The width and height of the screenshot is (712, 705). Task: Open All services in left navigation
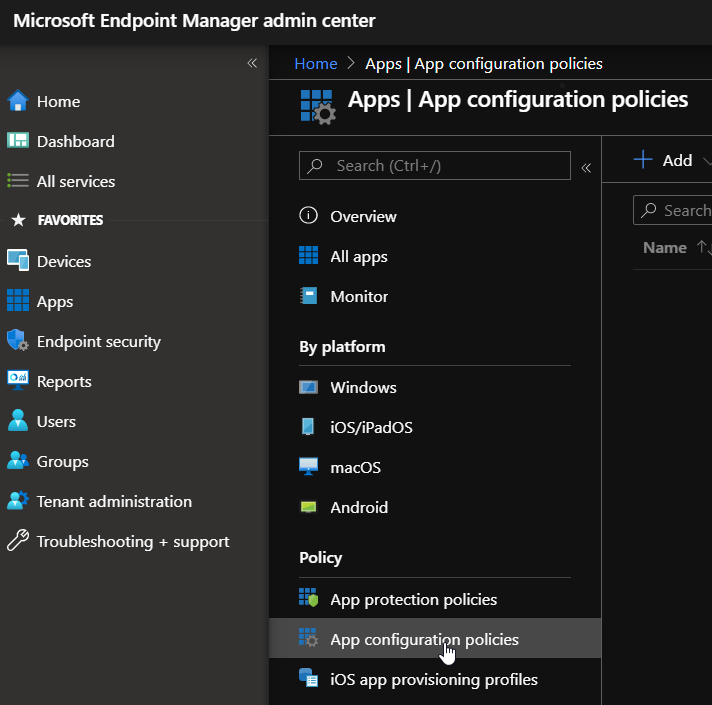[x=75, y=181]
